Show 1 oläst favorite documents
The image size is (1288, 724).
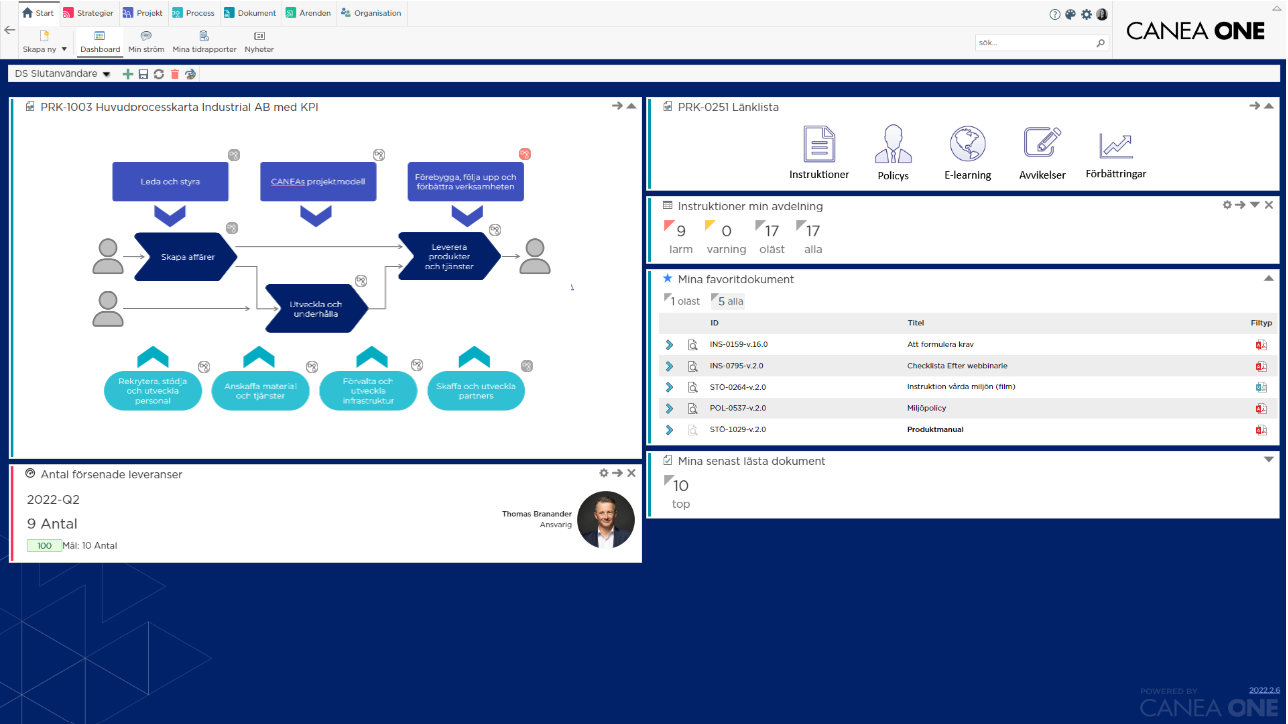click(682, 301)
